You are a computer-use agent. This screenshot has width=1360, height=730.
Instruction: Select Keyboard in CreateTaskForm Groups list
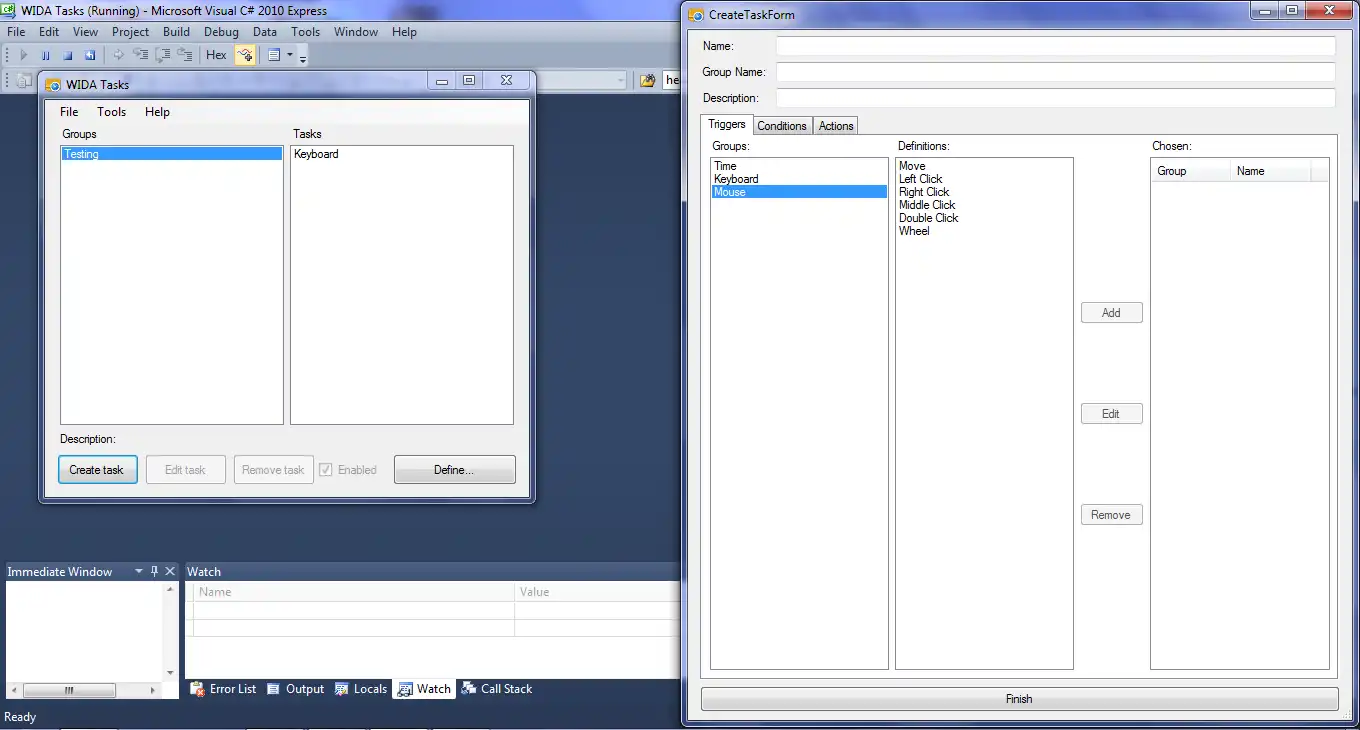799,179
